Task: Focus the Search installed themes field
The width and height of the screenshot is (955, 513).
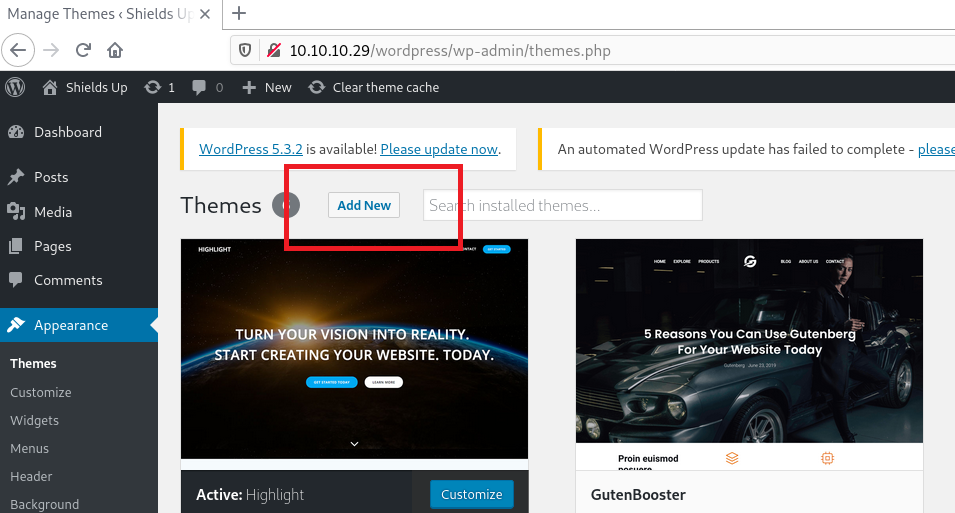Action: (562, 205)
